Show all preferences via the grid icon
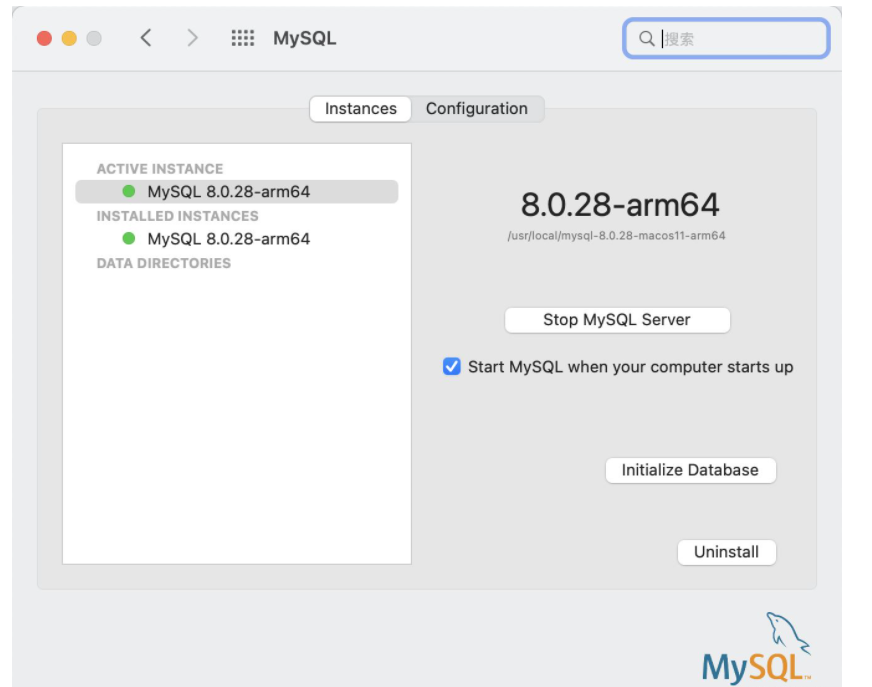This screenshot has height=687, width=872. pos(242,38)
